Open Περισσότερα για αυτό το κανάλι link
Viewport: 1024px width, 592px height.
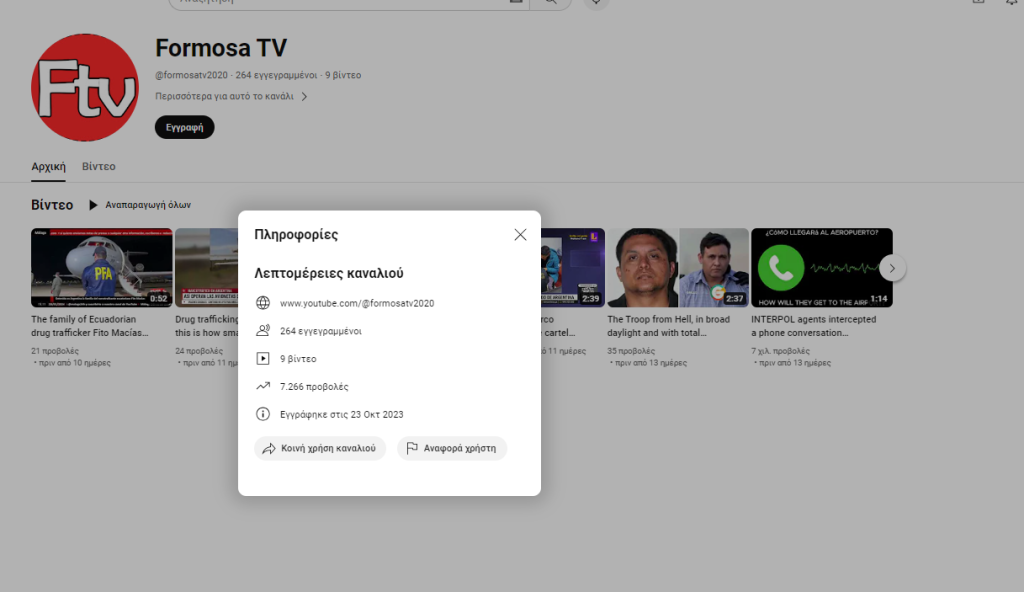tap(224, 96)
